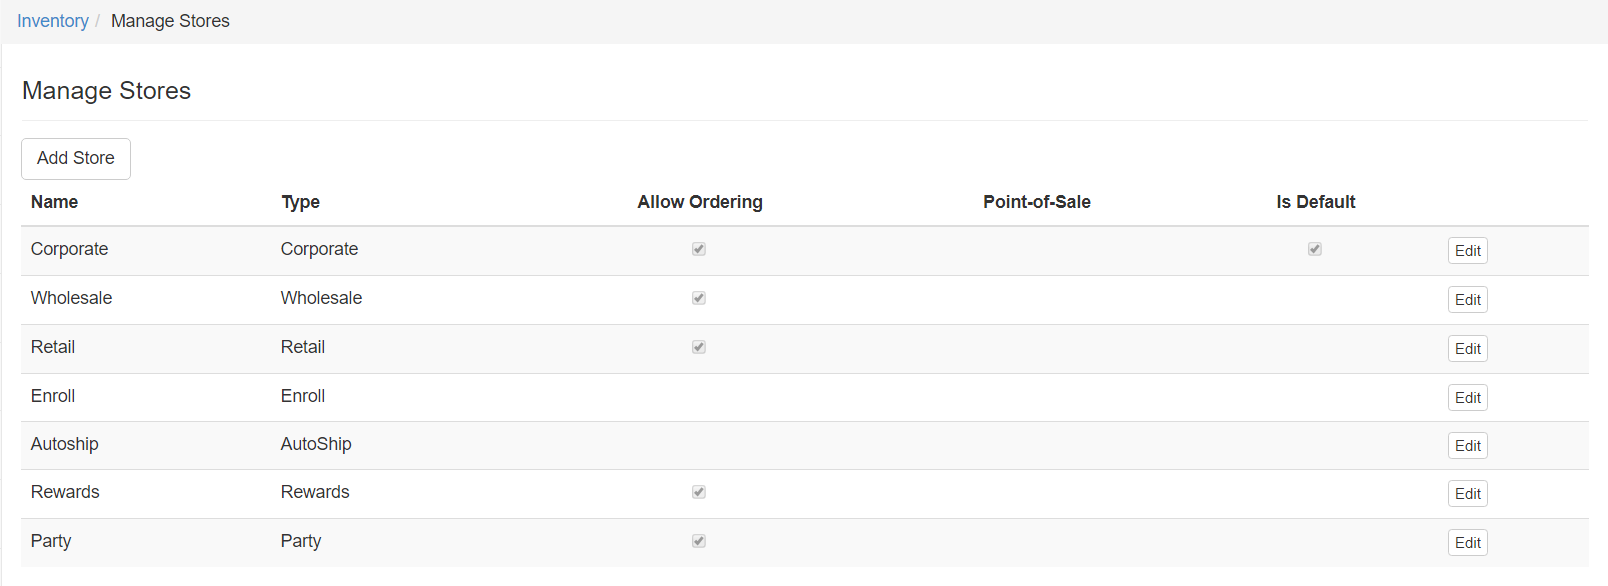
Task: Edit the Autoship store row
Action: click(1467, 446)
